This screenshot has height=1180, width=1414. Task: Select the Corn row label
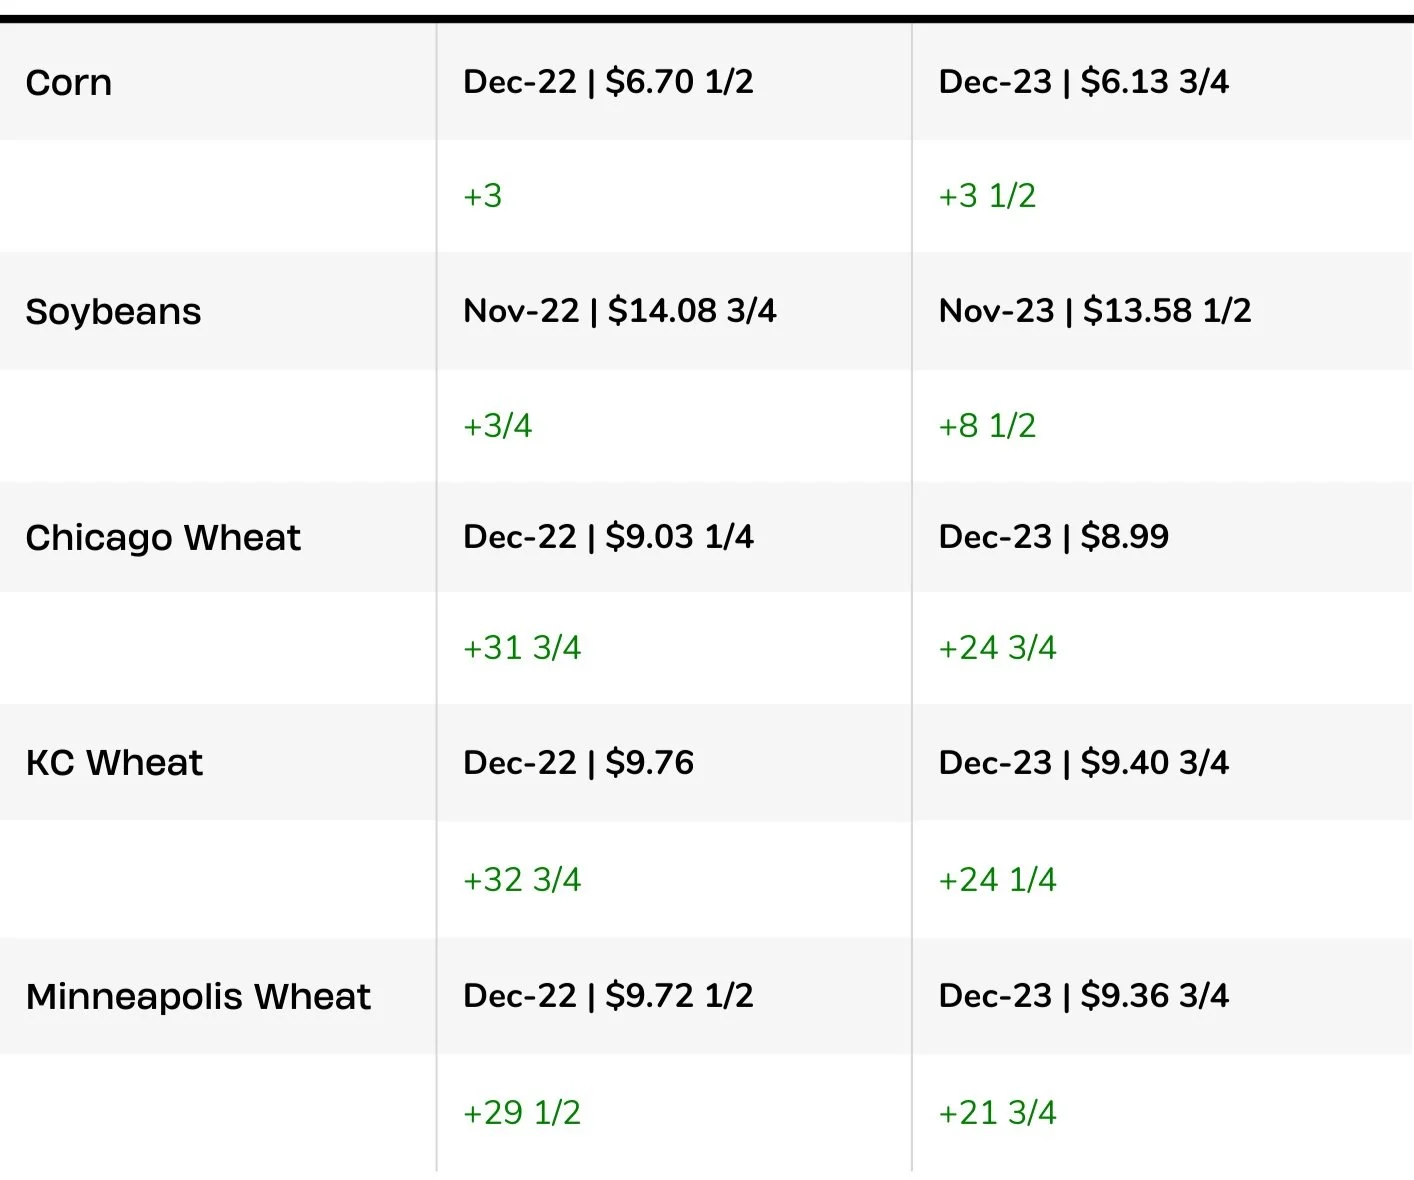tap(68, 82)
